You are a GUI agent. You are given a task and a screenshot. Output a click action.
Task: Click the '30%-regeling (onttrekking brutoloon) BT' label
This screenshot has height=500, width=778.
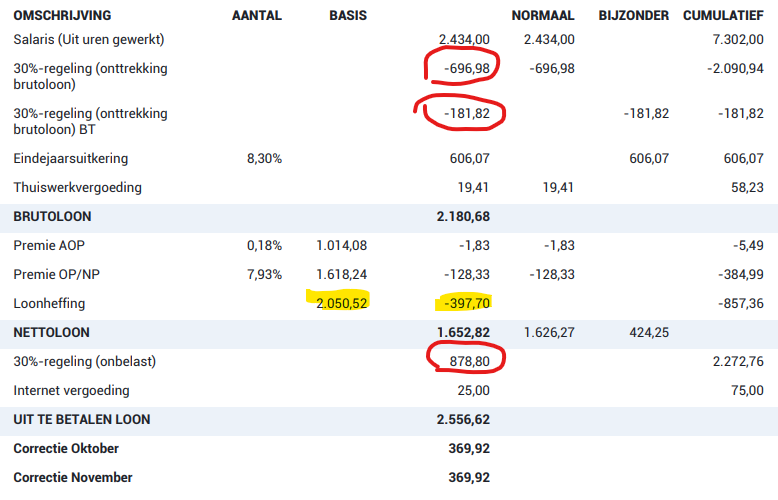90,122
